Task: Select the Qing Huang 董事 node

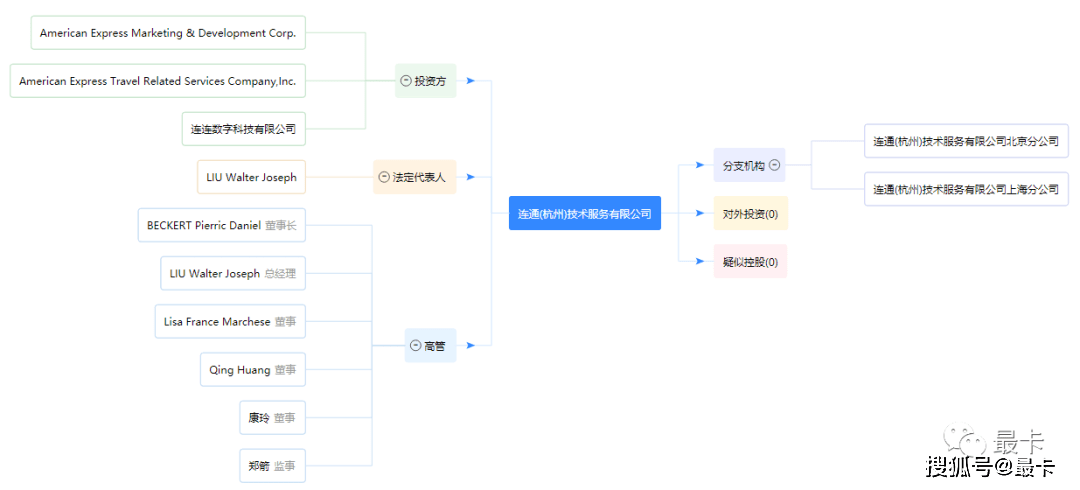Action: pos(253,370)
